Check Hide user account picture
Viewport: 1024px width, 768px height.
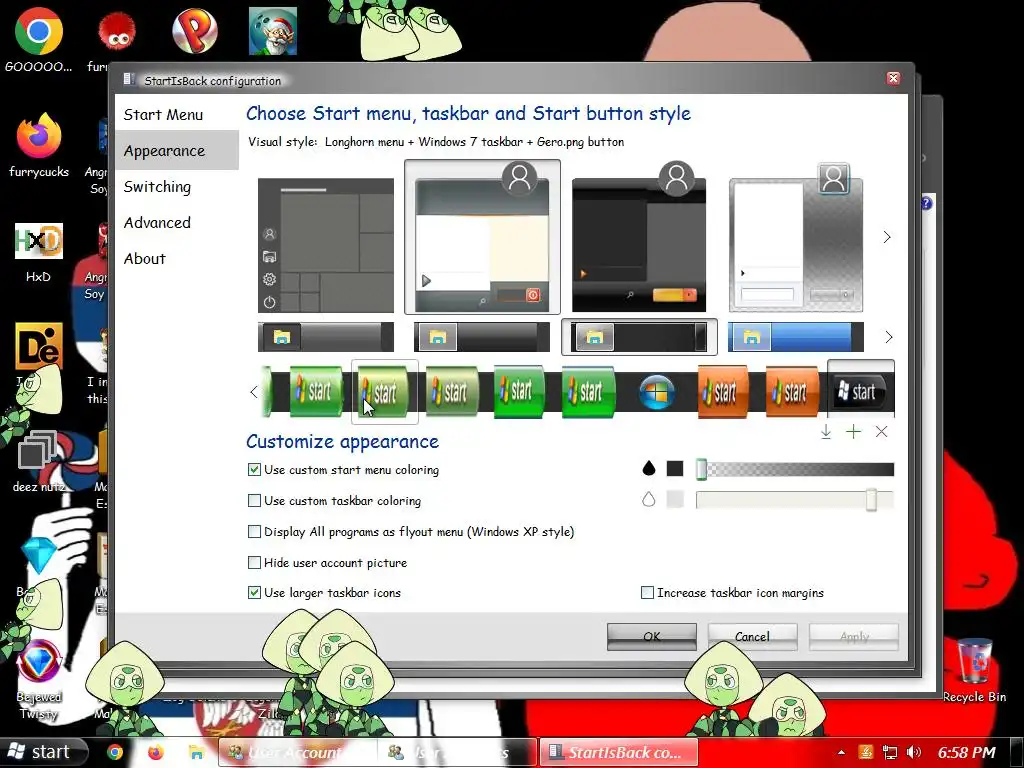coord(255,562)
